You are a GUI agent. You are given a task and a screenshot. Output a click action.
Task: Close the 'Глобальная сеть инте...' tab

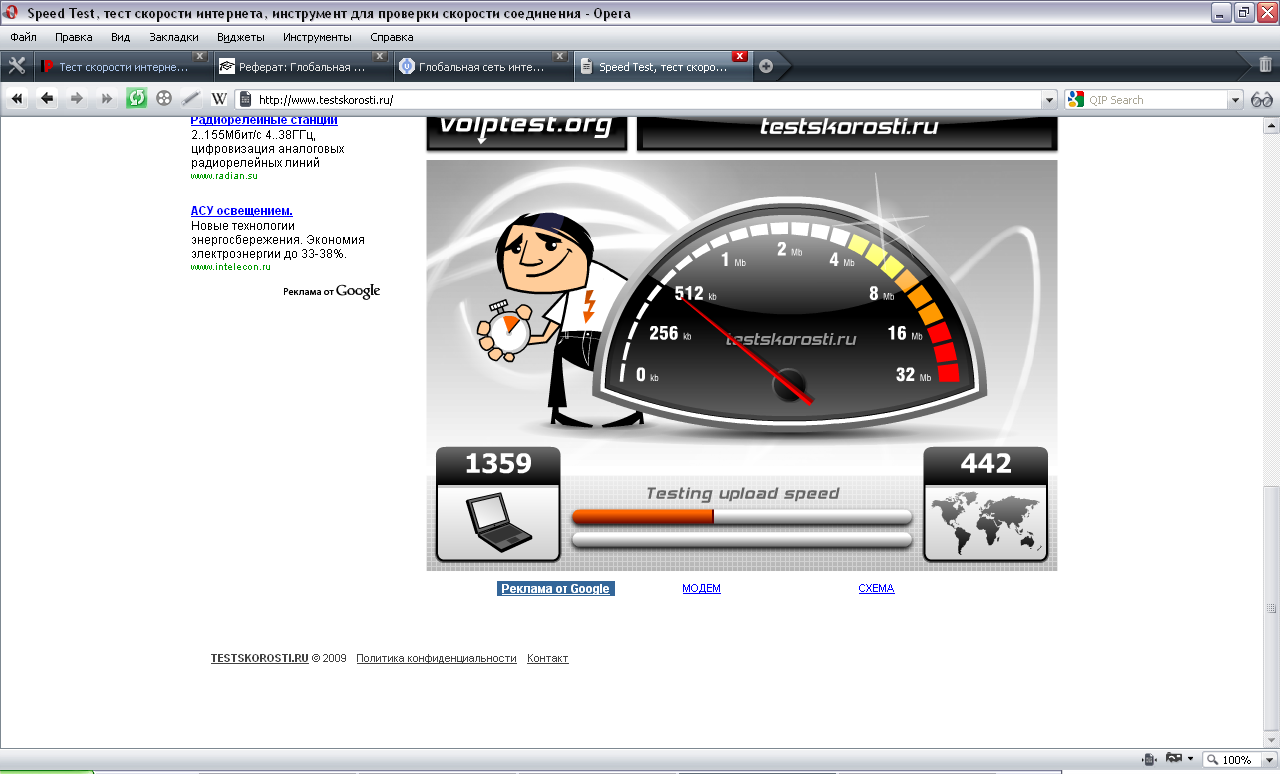point(560,56)
